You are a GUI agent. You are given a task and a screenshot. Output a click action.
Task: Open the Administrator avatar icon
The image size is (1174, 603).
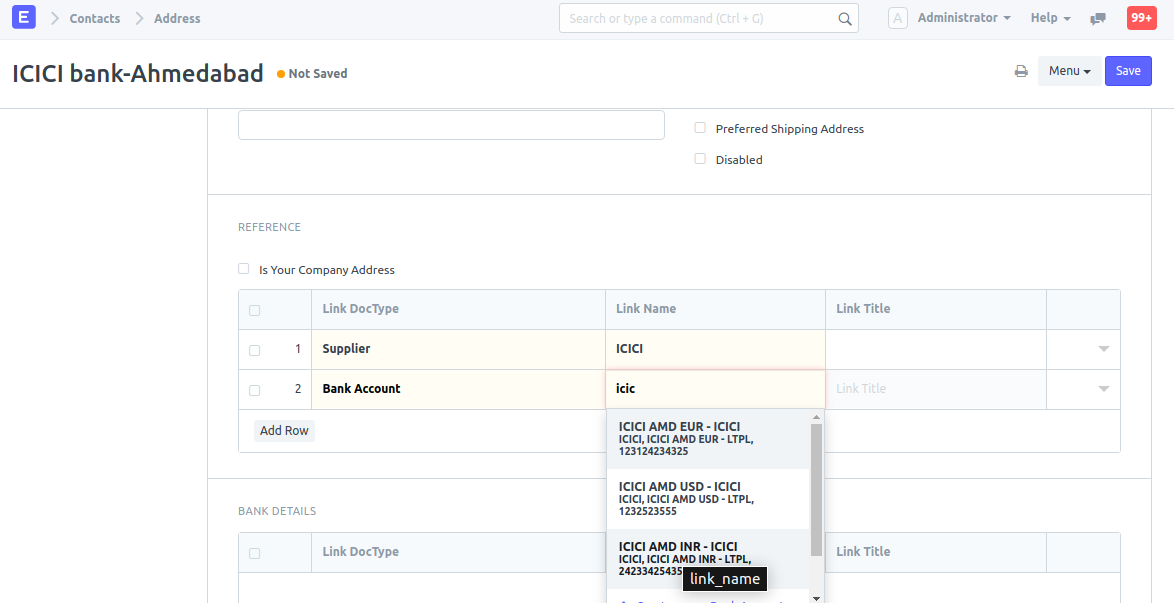pos(898,18)
